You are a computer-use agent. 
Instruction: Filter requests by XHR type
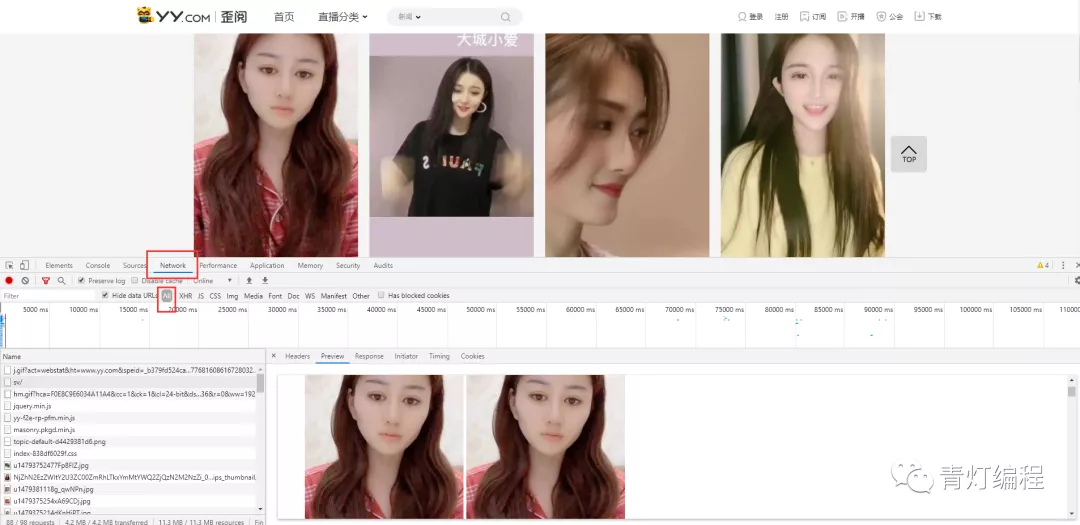185,296
